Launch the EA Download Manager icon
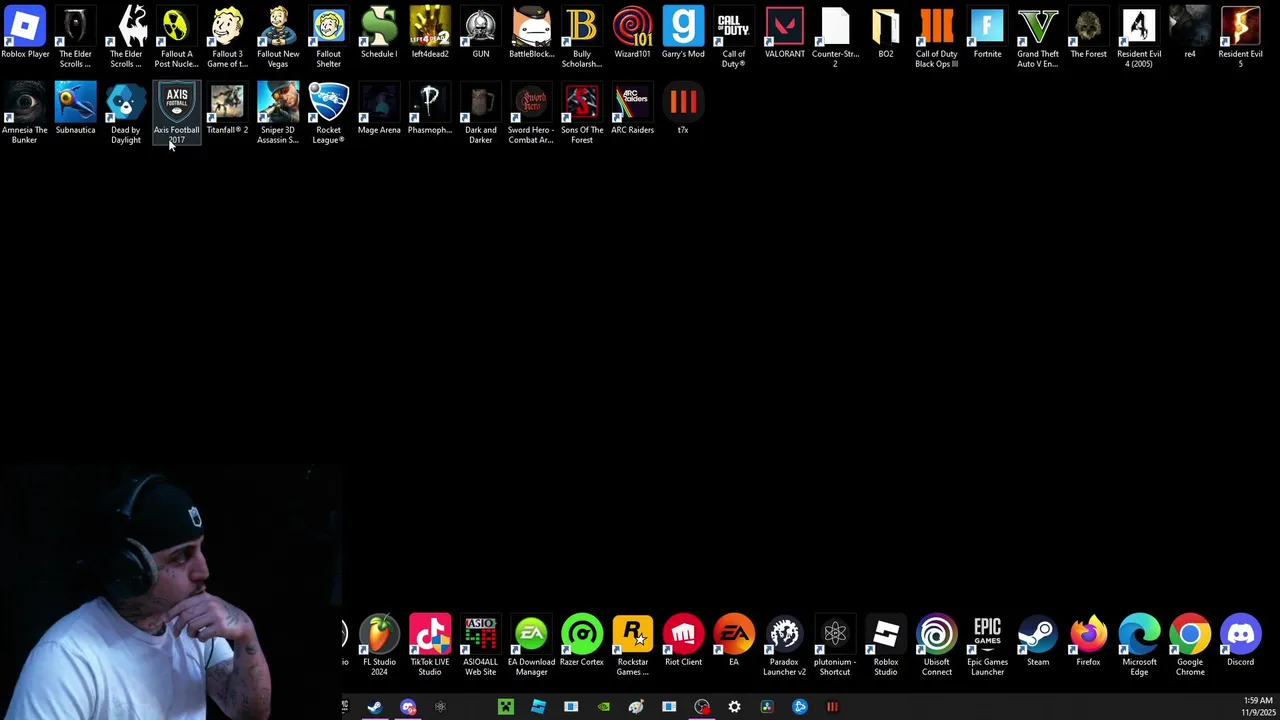1280x720 pixels. tap(531, 646)
